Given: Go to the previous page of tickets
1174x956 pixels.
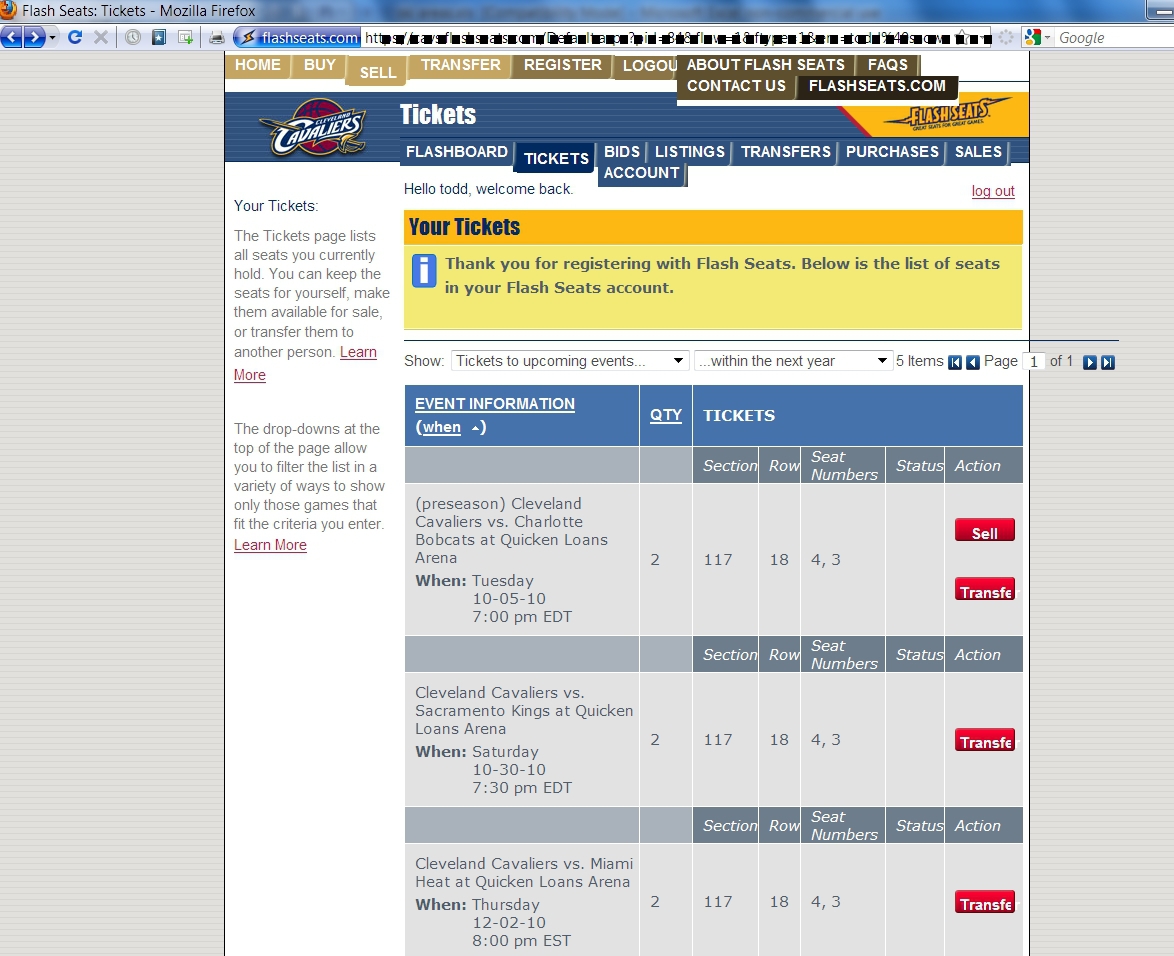Looking at the screenshot, I should pyautogui.click(x=973, y=362).
